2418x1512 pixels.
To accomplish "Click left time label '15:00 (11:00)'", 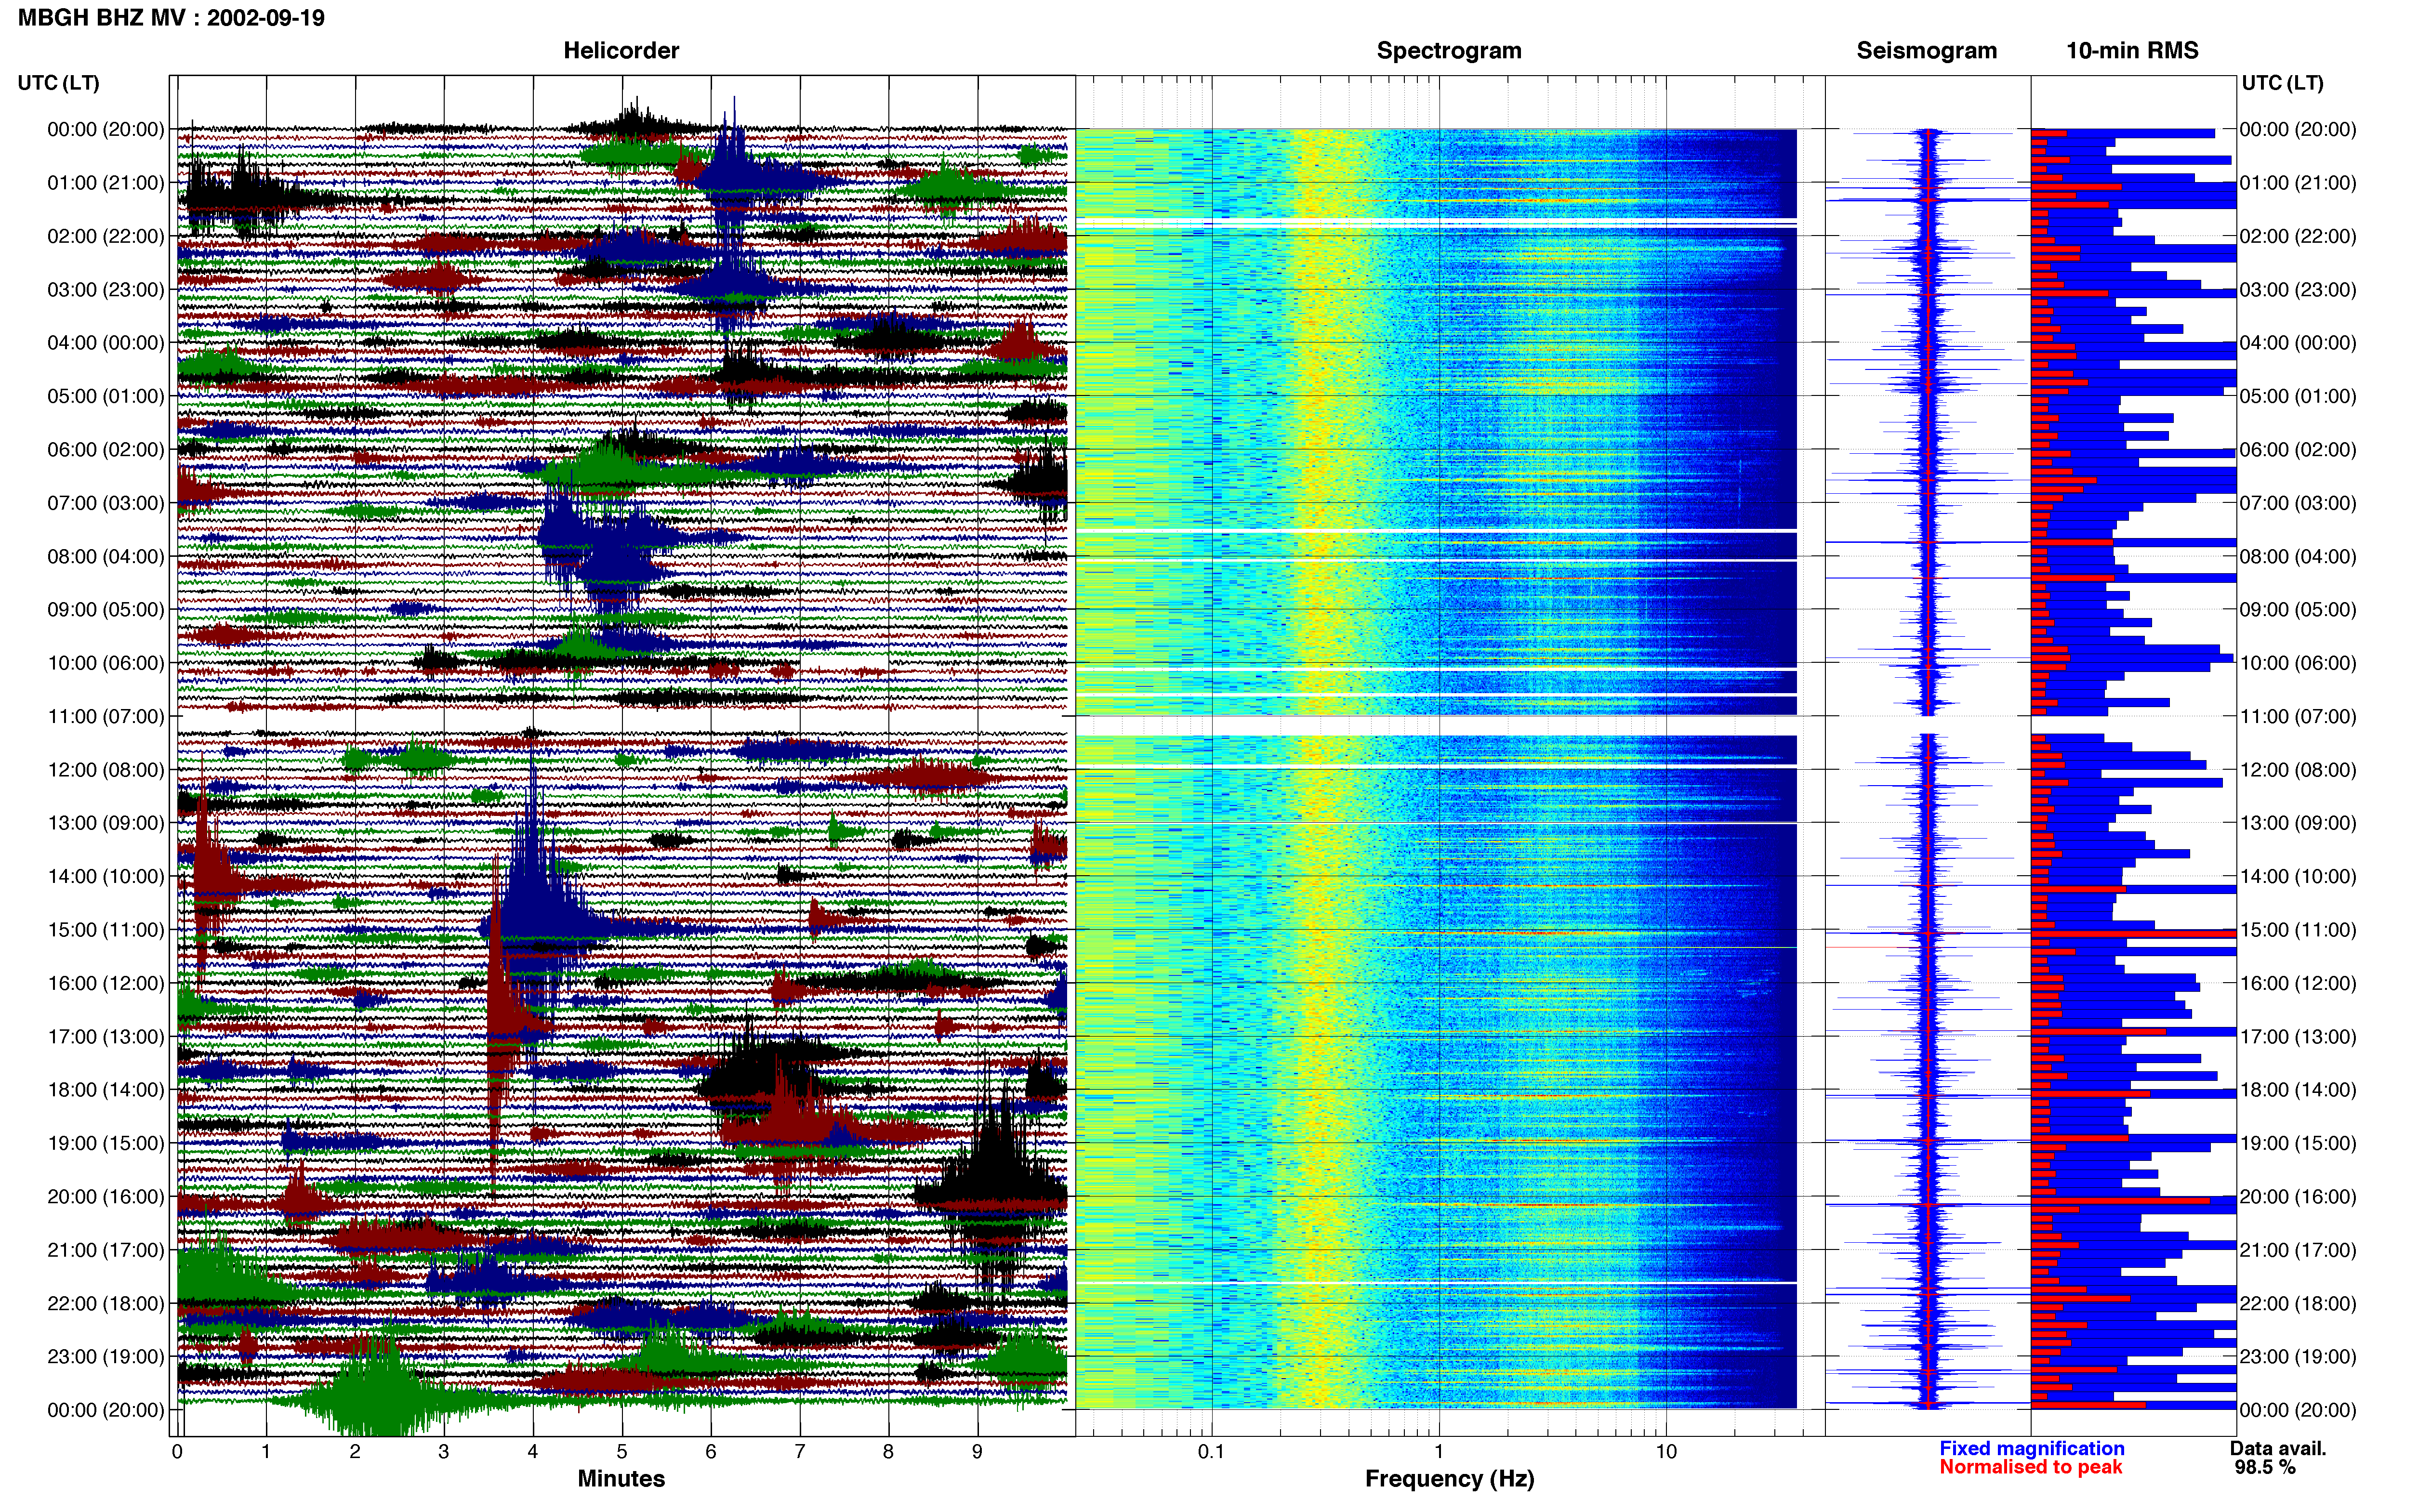I will (106, 930).
